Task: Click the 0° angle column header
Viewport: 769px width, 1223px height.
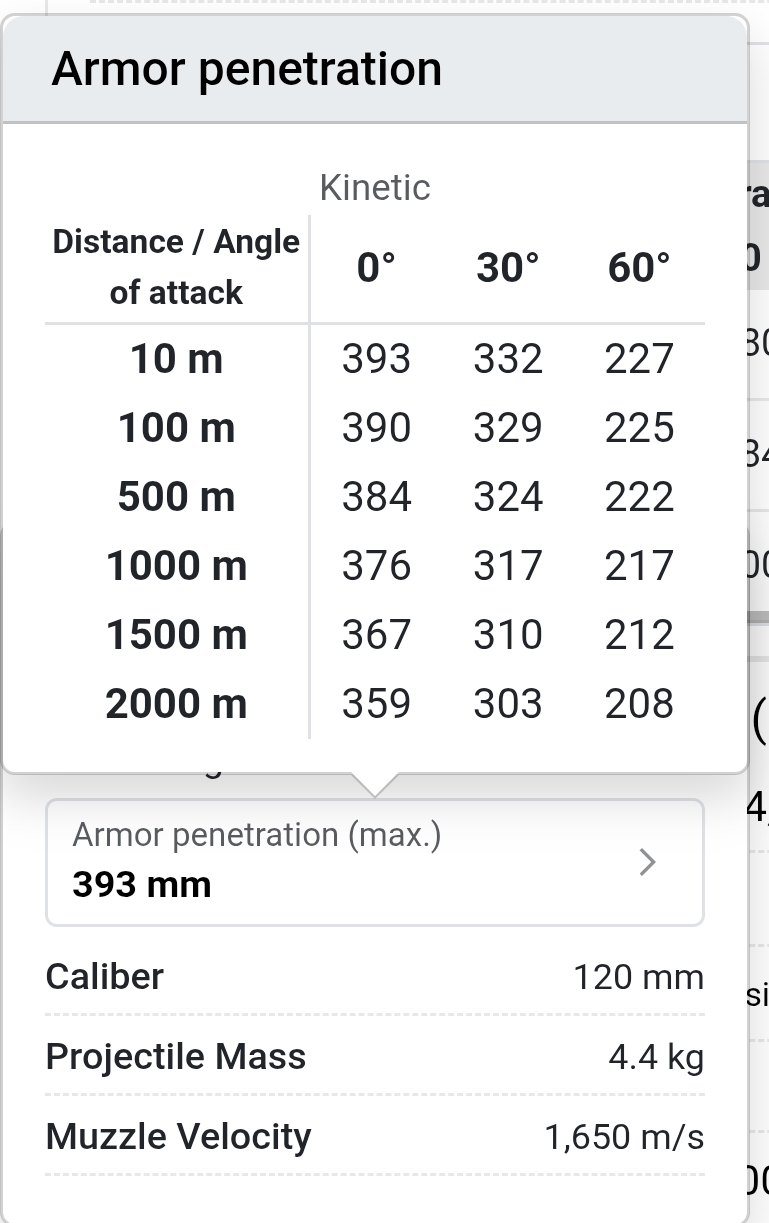Action: (x=376, y=268)
